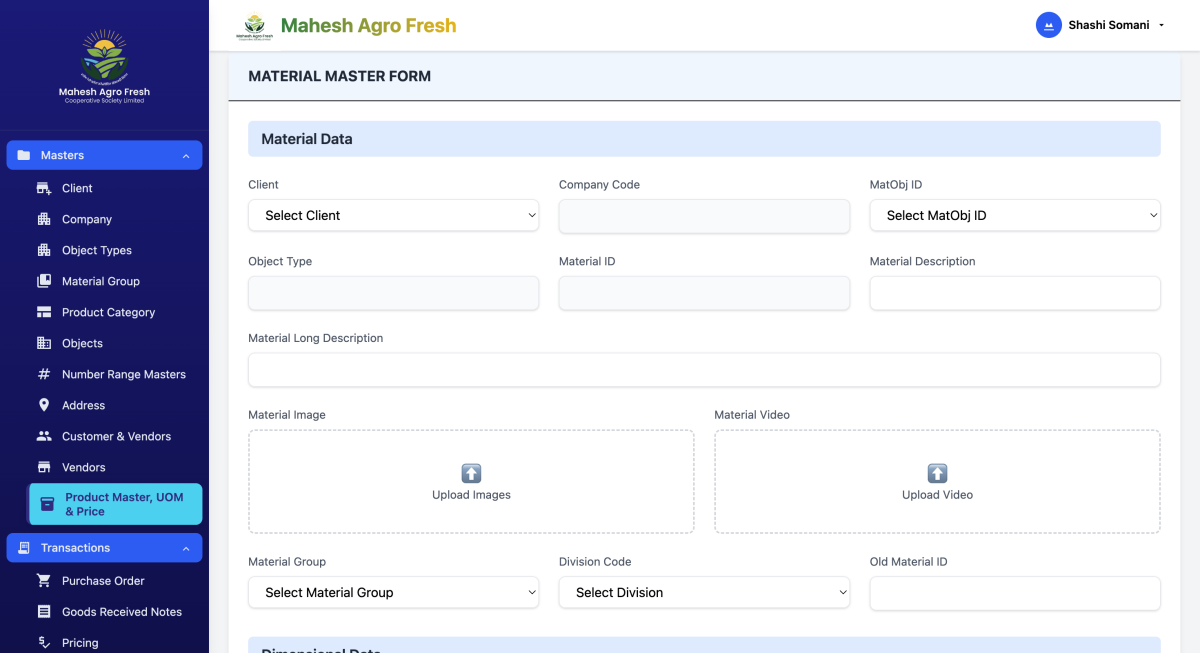Click the Number Range Masters hash icon
This screenshot has width=1200, height=653.
tap(44, 374)
